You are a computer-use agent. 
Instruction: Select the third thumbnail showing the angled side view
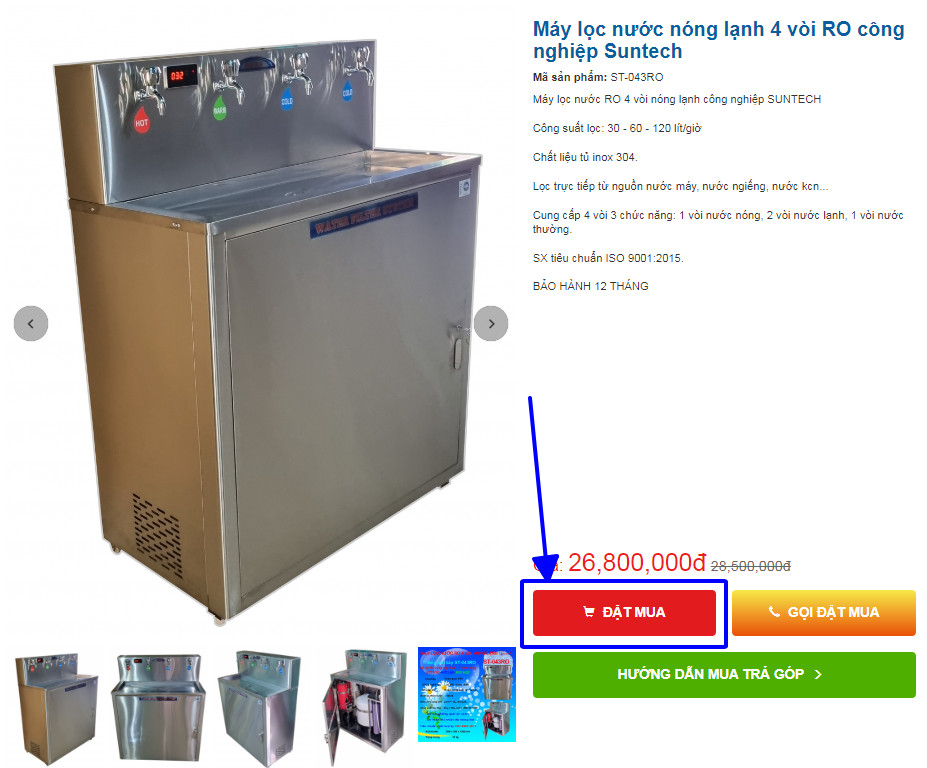[259, 707]
